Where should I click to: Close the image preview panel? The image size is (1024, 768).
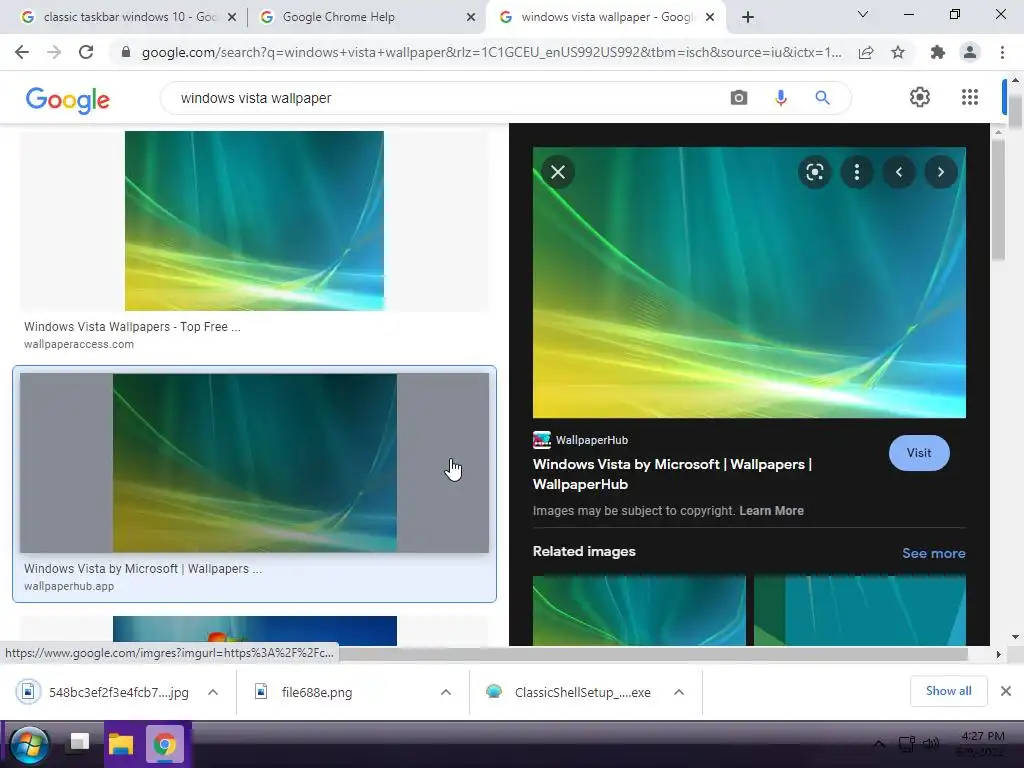(558, 172)
